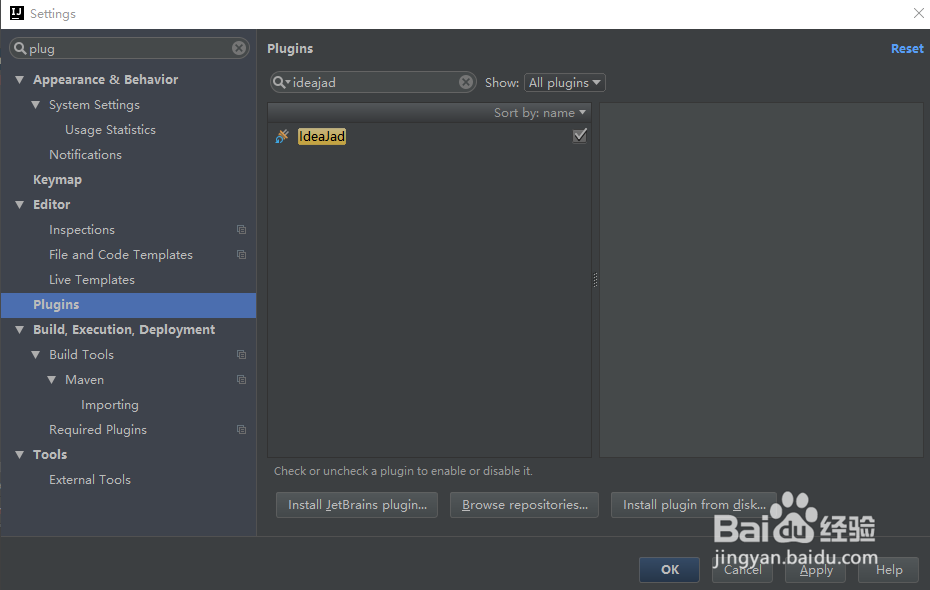930x590 pixels.
Task: Clear the ideajad plugin search text
Action: point(466,82)
